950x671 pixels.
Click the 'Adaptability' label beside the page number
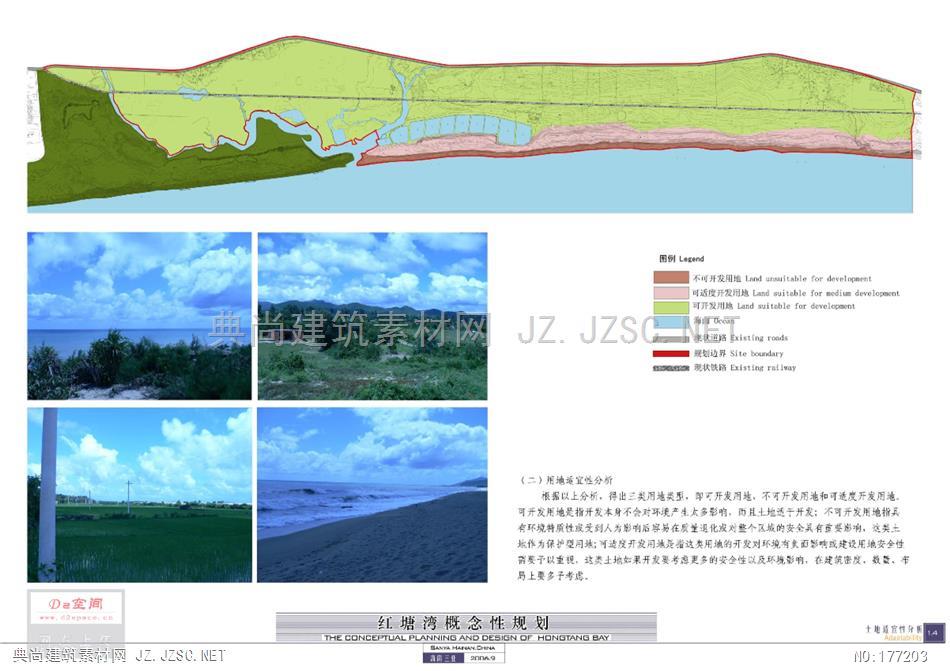tap(903, 638)
